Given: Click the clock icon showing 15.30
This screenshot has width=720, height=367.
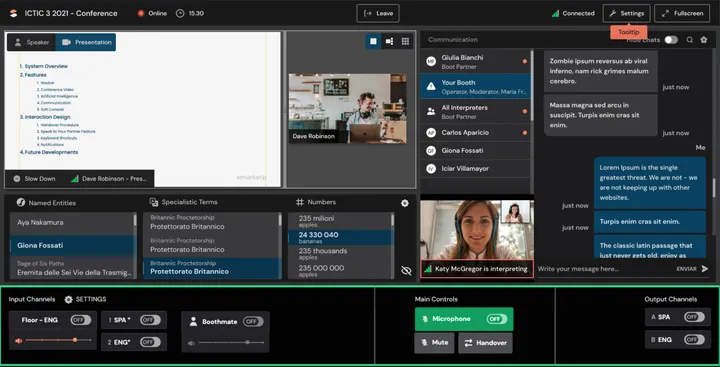Looking at the screenshot, I should click(x=180, y=13).
